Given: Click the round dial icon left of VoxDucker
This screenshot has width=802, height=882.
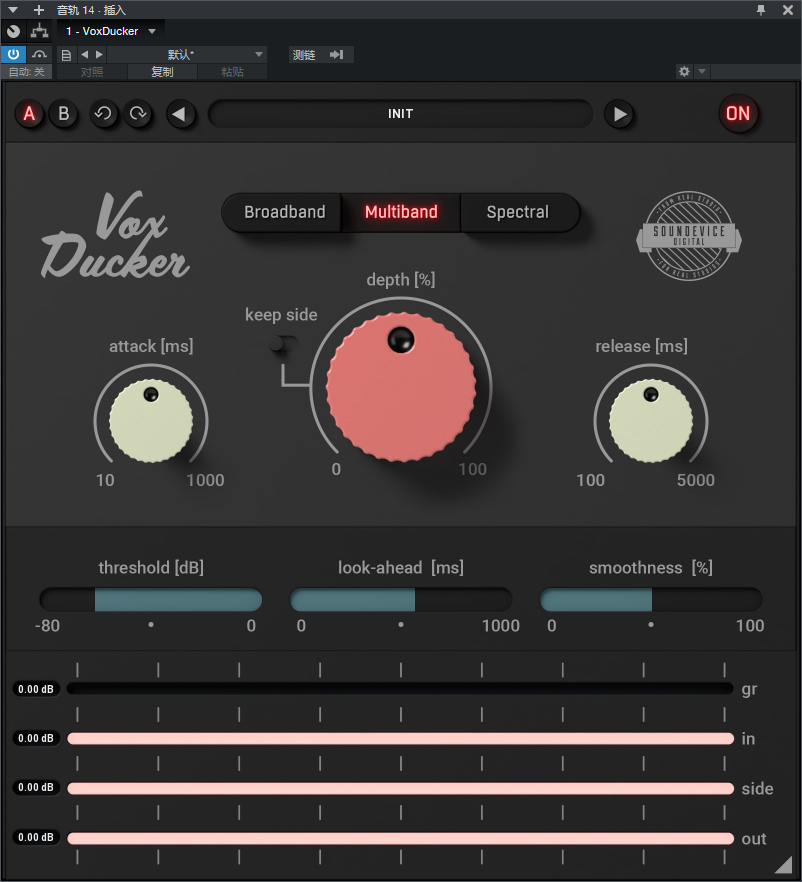Looking at the screenshot, I should coord(13,32).
